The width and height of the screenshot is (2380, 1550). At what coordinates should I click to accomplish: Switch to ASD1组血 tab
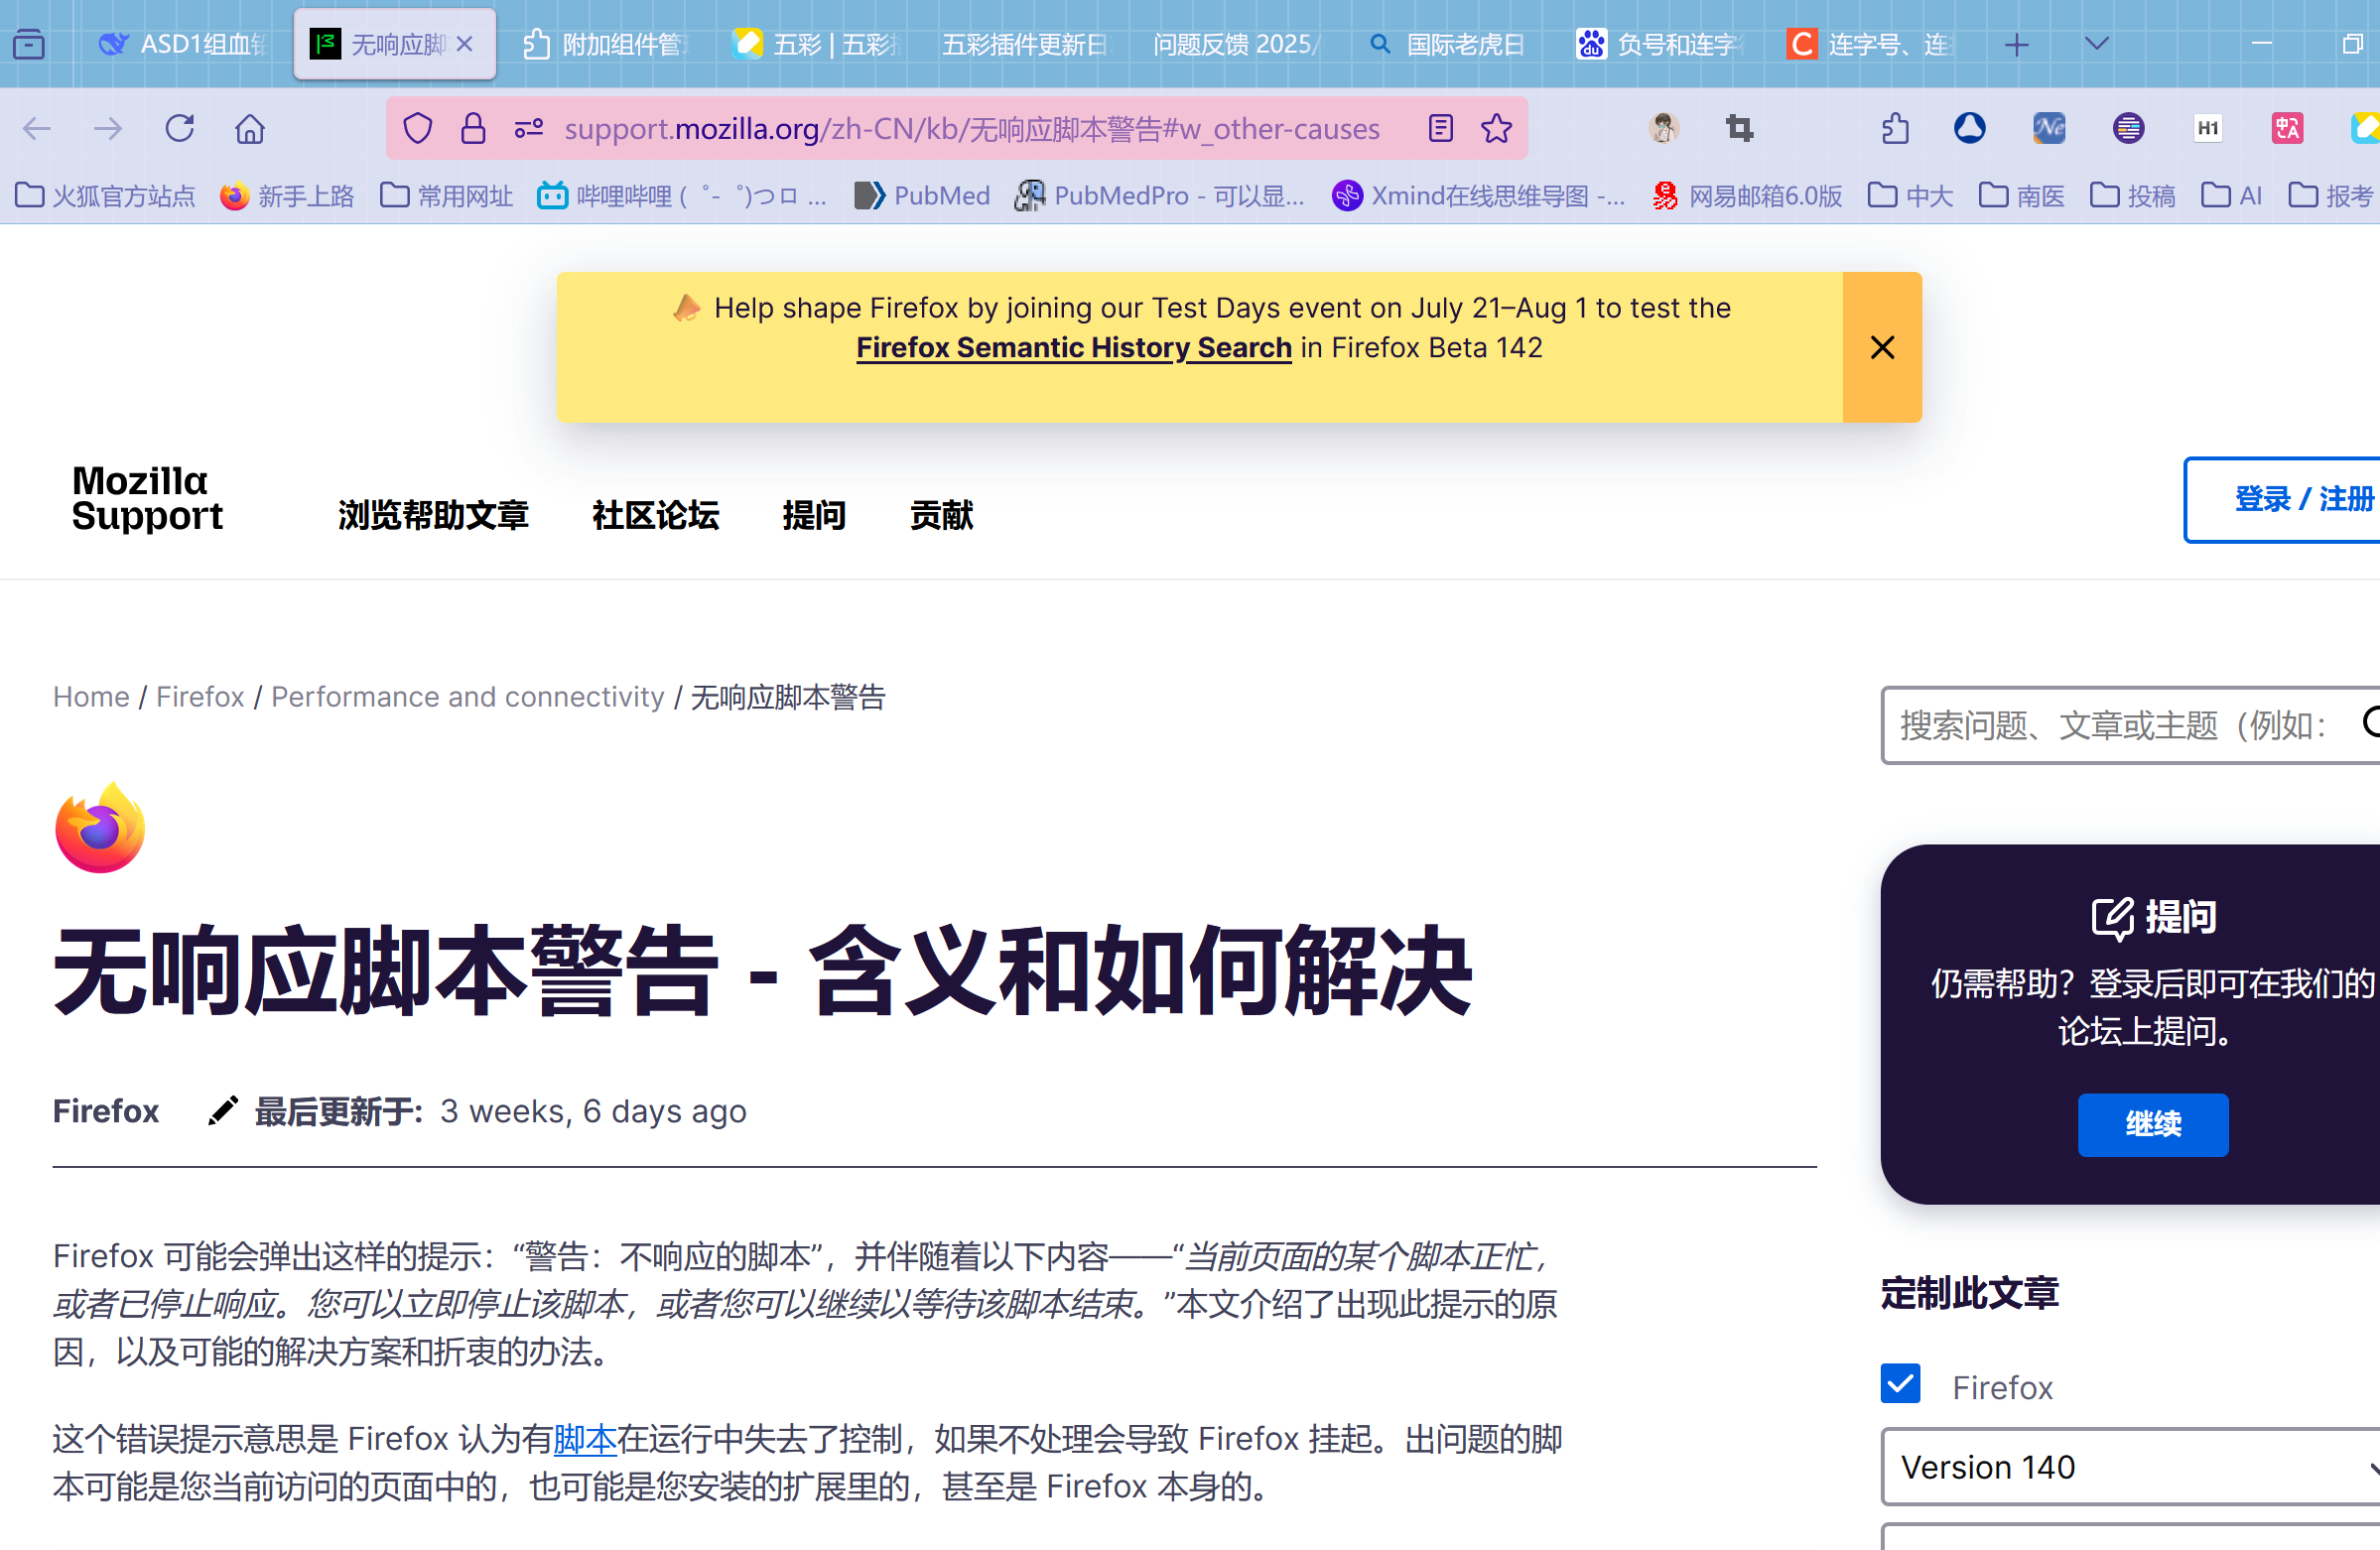click(x=183, y=44)
